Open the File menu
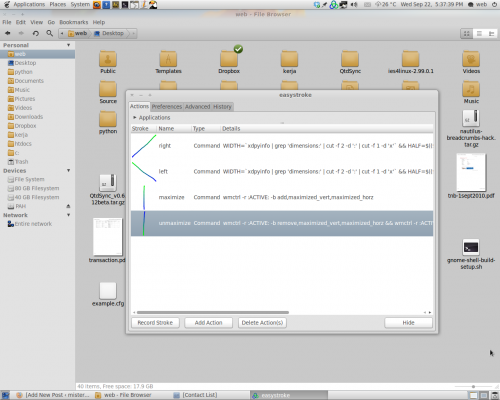This screenshot has height=400, width=500. tap(7, 22)
